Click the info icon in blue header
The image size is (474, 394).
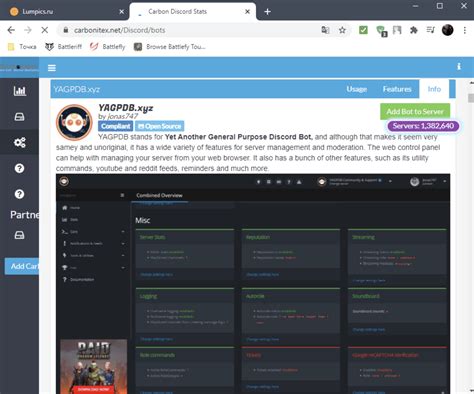(x=459, y=66)
